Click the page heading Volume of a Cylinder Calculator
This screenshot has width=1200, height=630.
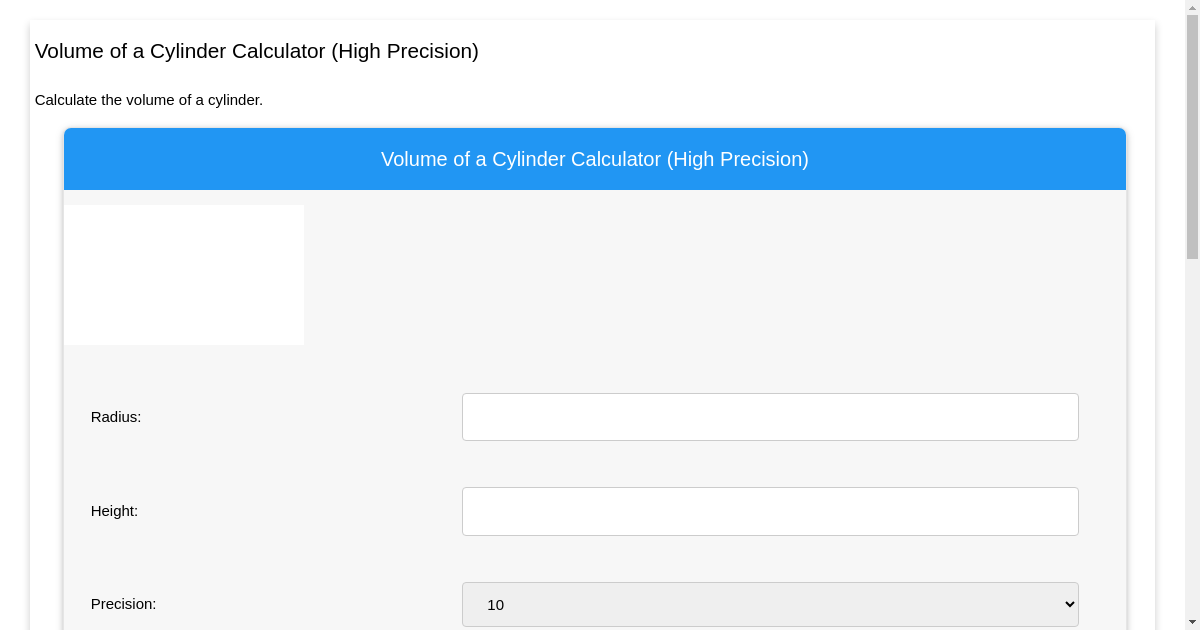256,51
